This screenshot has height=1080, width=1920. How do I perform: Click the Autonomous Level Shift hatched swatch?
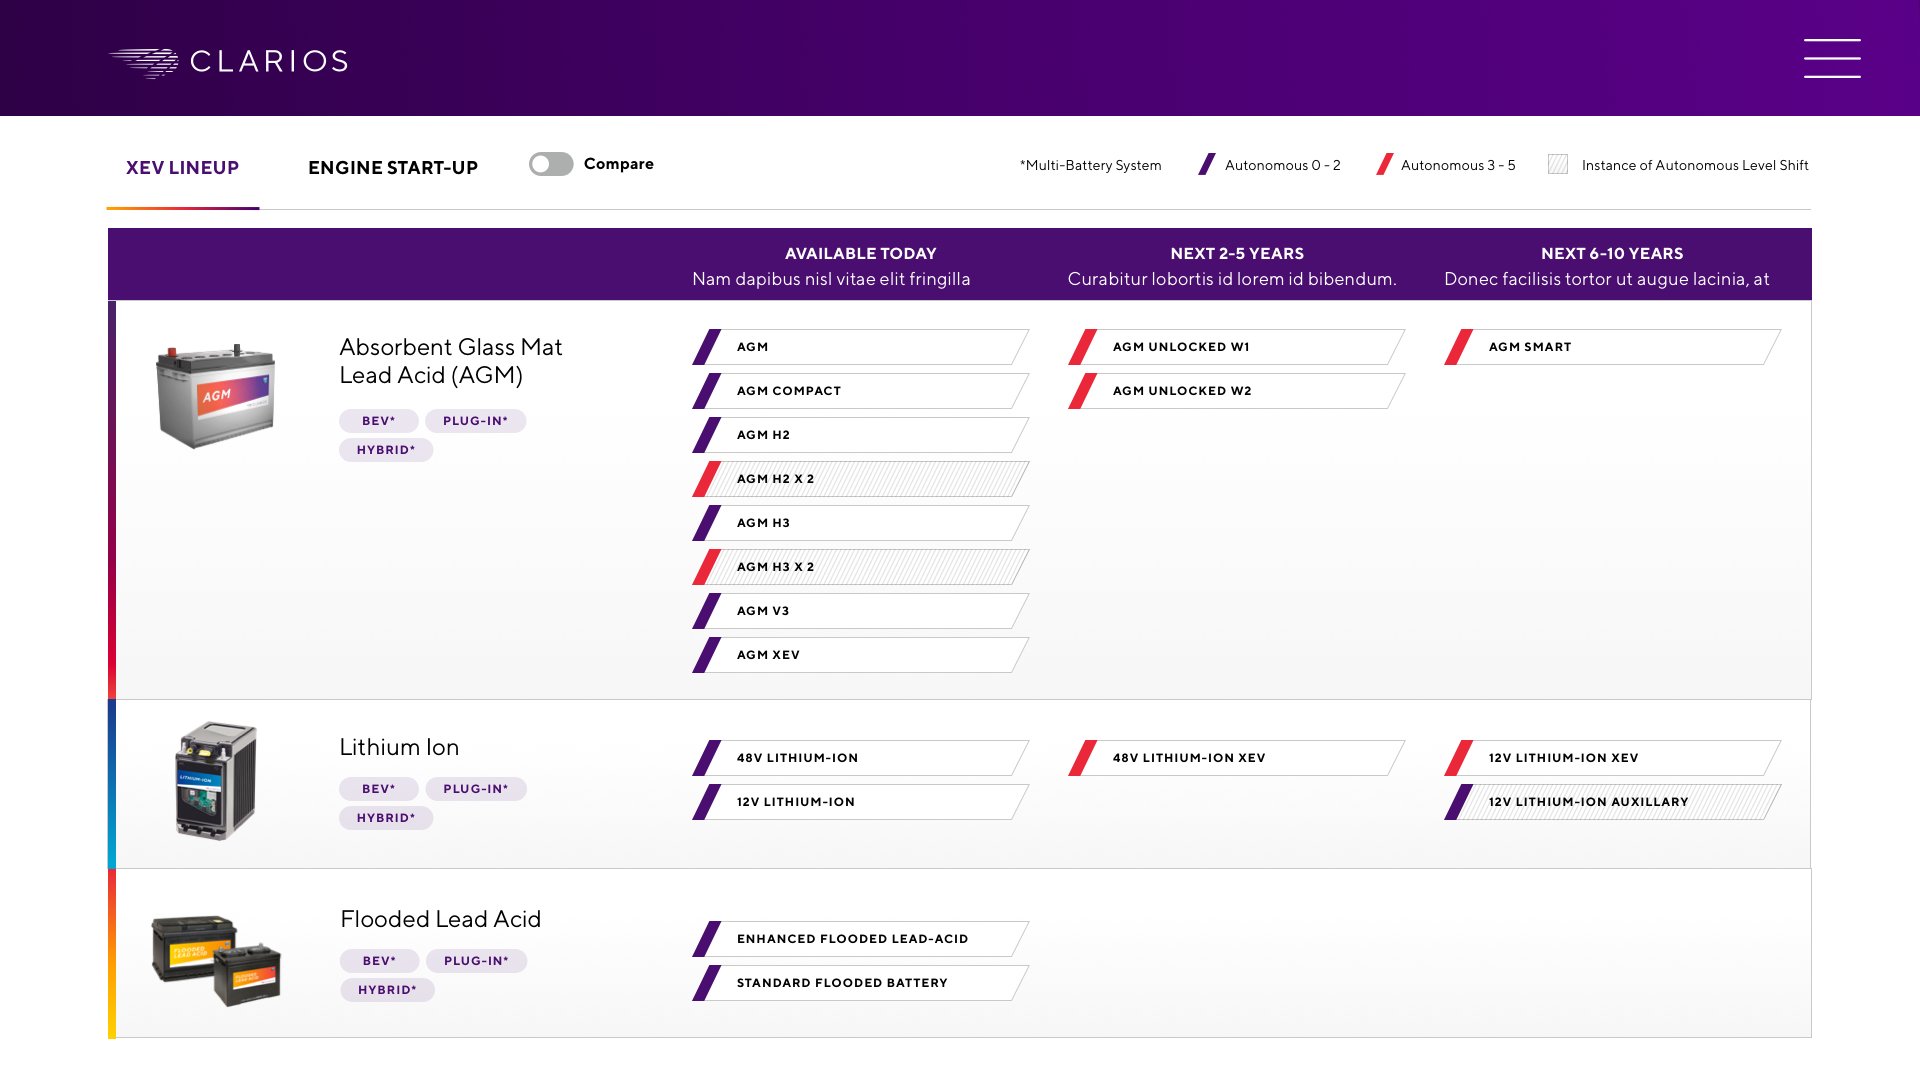tap(1558, 165)
